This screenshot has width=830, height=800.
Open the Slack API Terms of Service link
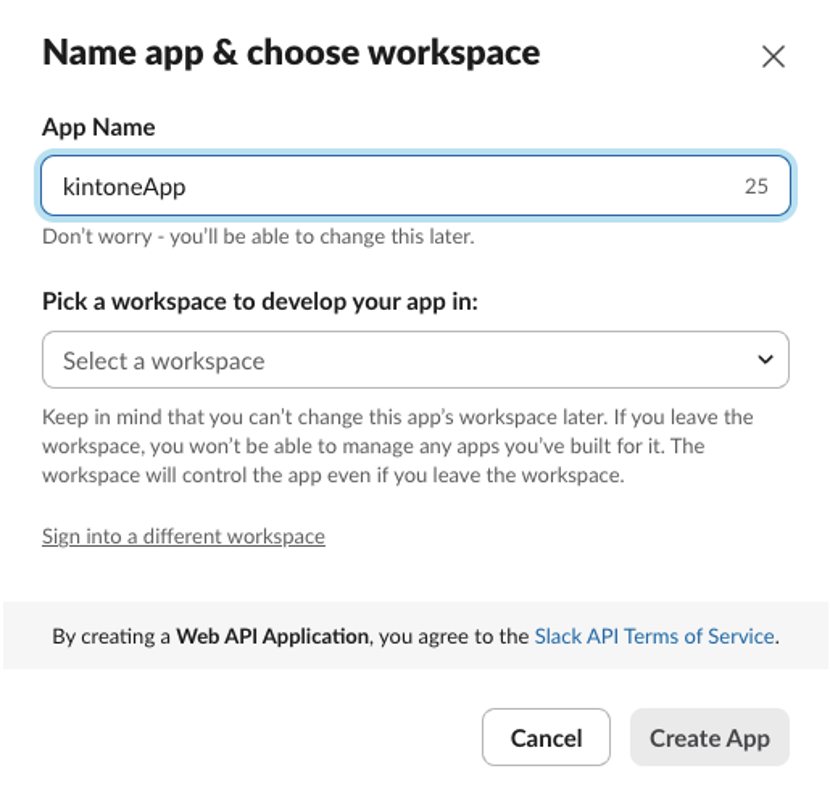[x=654, y=636]
